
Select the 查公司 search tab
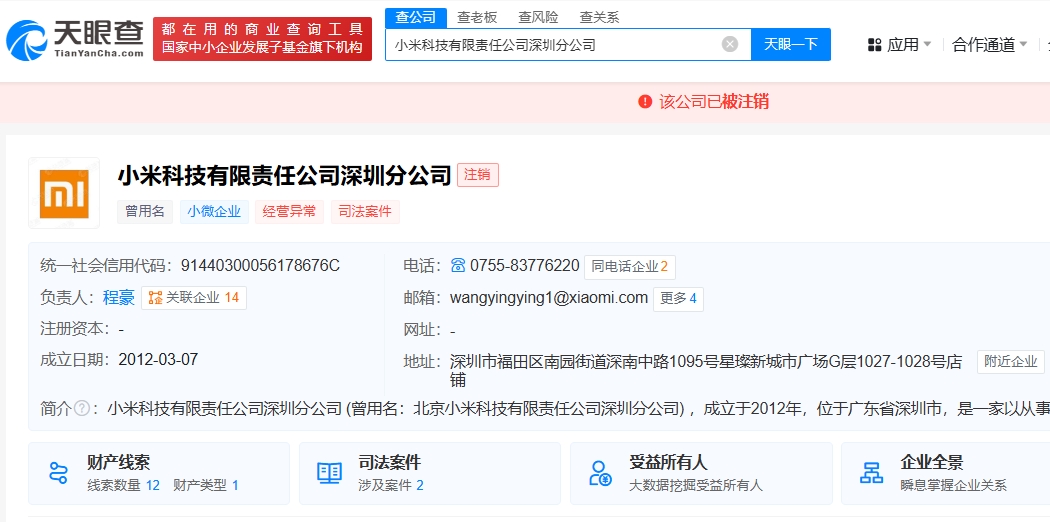[415, 17]
